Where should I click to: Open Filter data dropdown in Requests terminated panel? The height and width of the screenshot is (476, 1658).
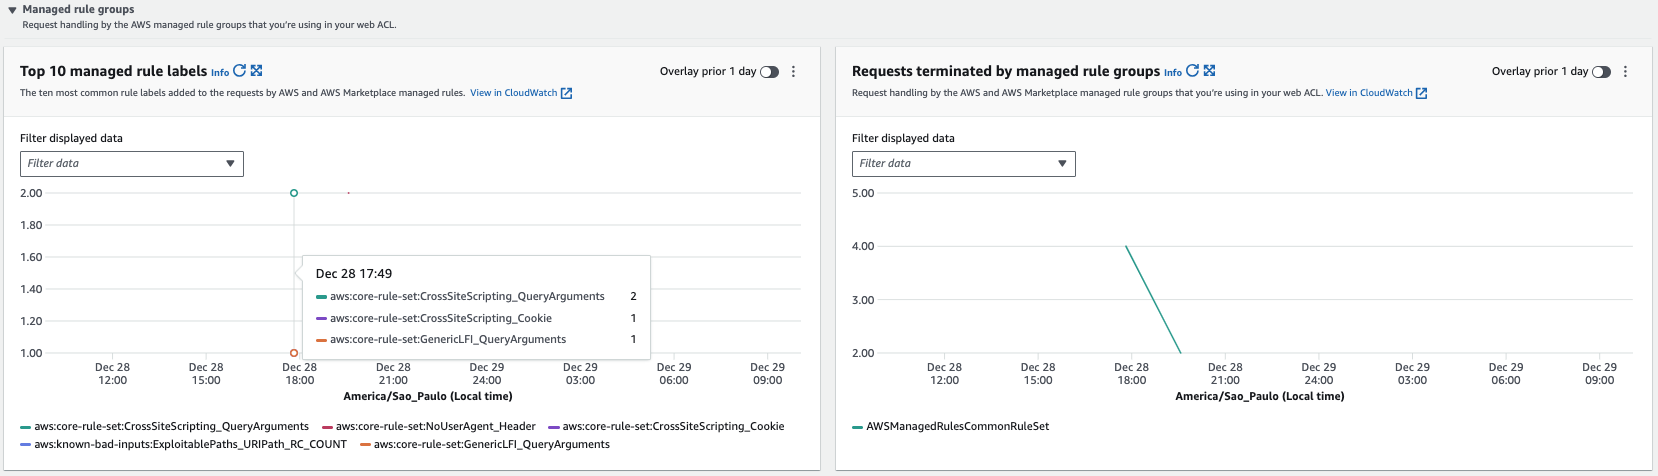(x=963, y=164)
